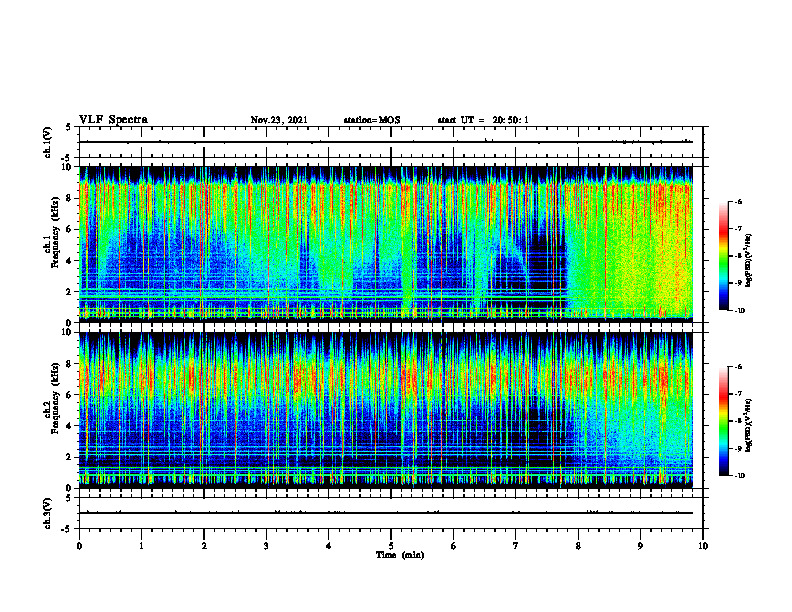Screen dimensions: 792x612
Task: Select the ch.1 "Frequency (kHz)" axis label
Action: (x=55, y=230)
